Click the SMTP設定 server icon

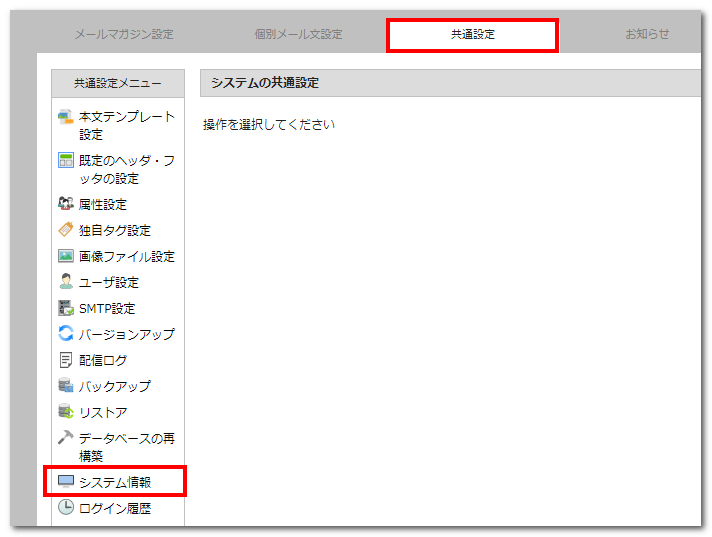[x=65, y=307]
